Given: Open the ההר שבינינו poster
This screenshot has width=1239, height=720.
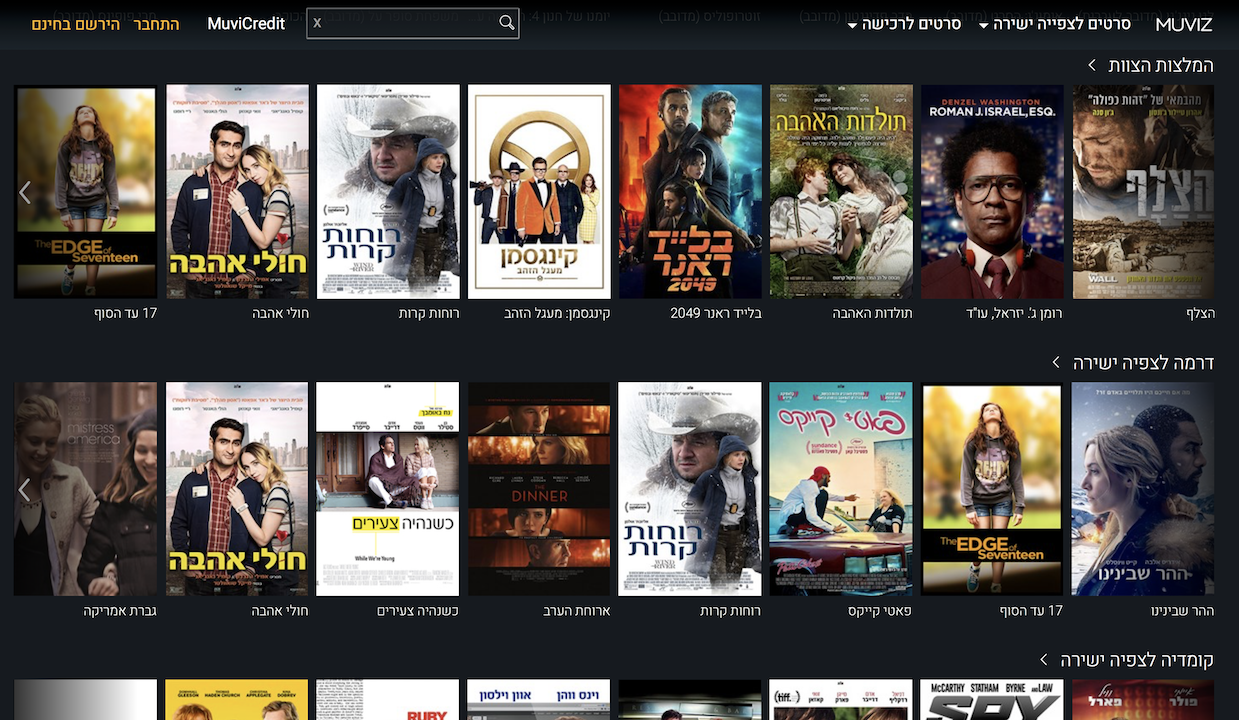Looking at the screenshot, I should tap(1143, 489).
